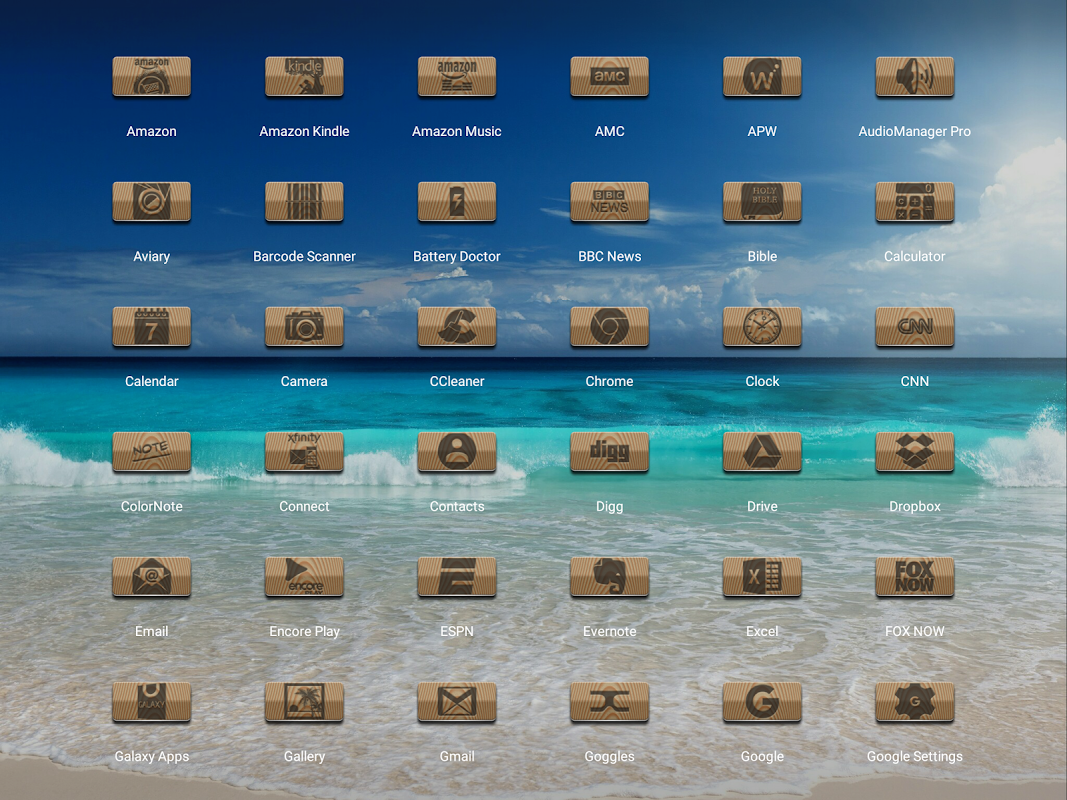1067x800 pixels.
Task: Tap the FOX NOW icon
Action: [915, 577]
